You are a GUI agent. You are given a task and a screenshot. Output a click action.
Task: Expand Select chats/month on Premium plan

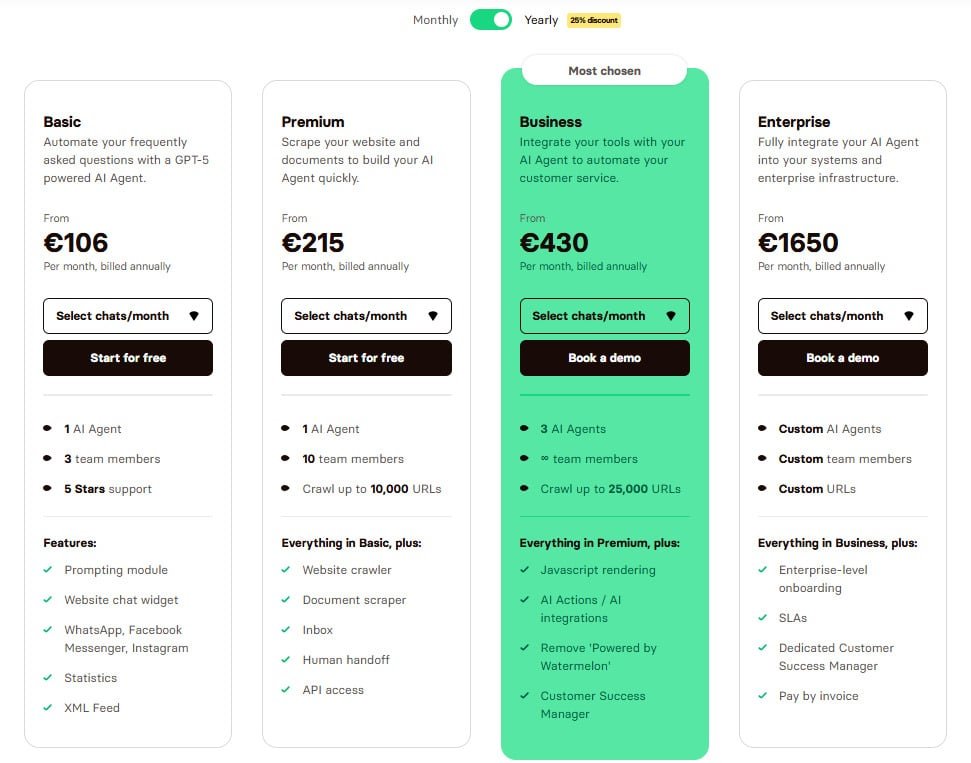pyautogui.click(x=365, y=315)
